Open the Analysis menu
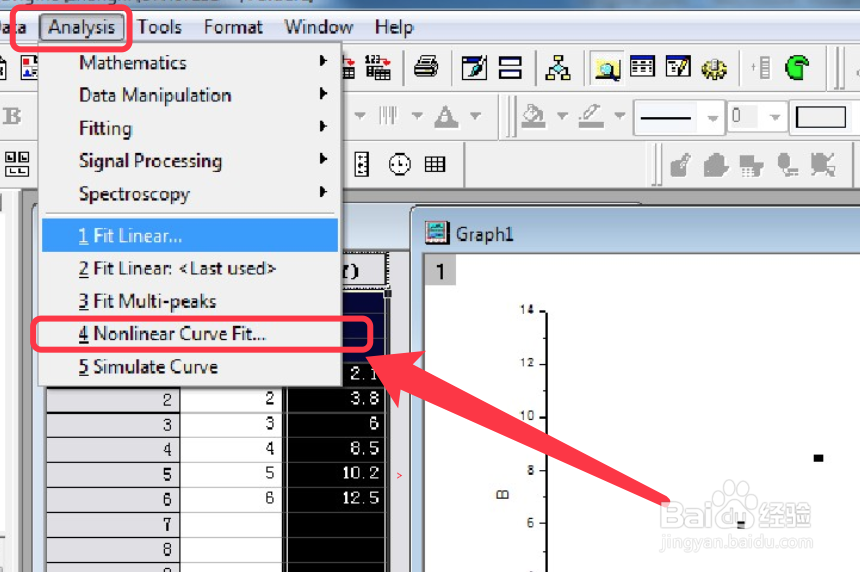The width and height of the screenshot is (860, 572). 81,27
